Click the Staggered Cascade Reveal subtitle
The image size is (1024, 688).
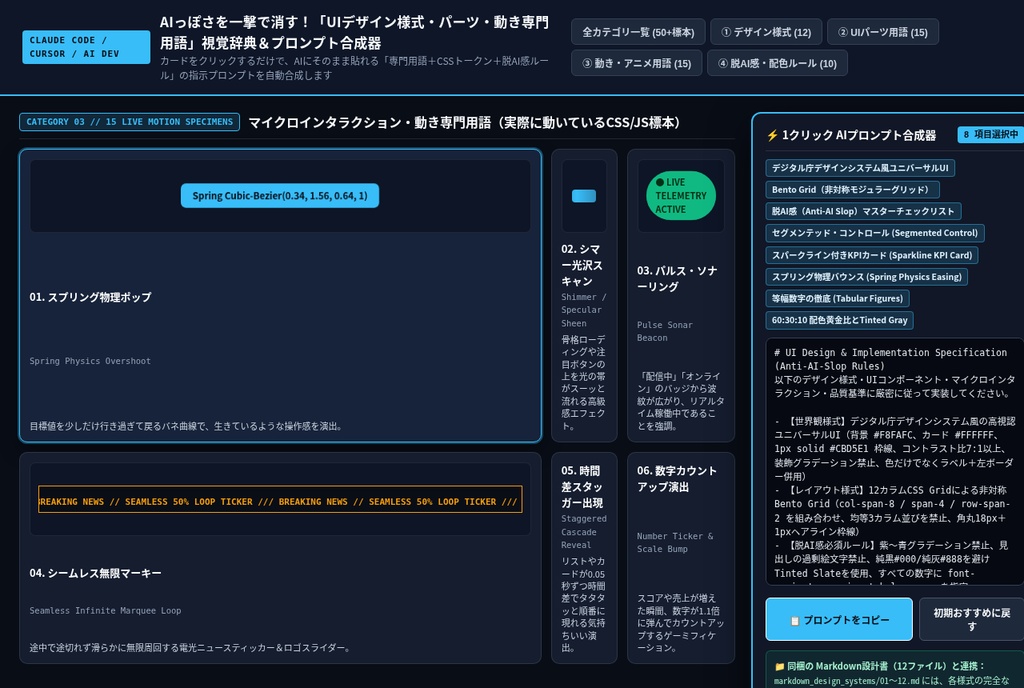pyautogui.click(x=584, y=532)
